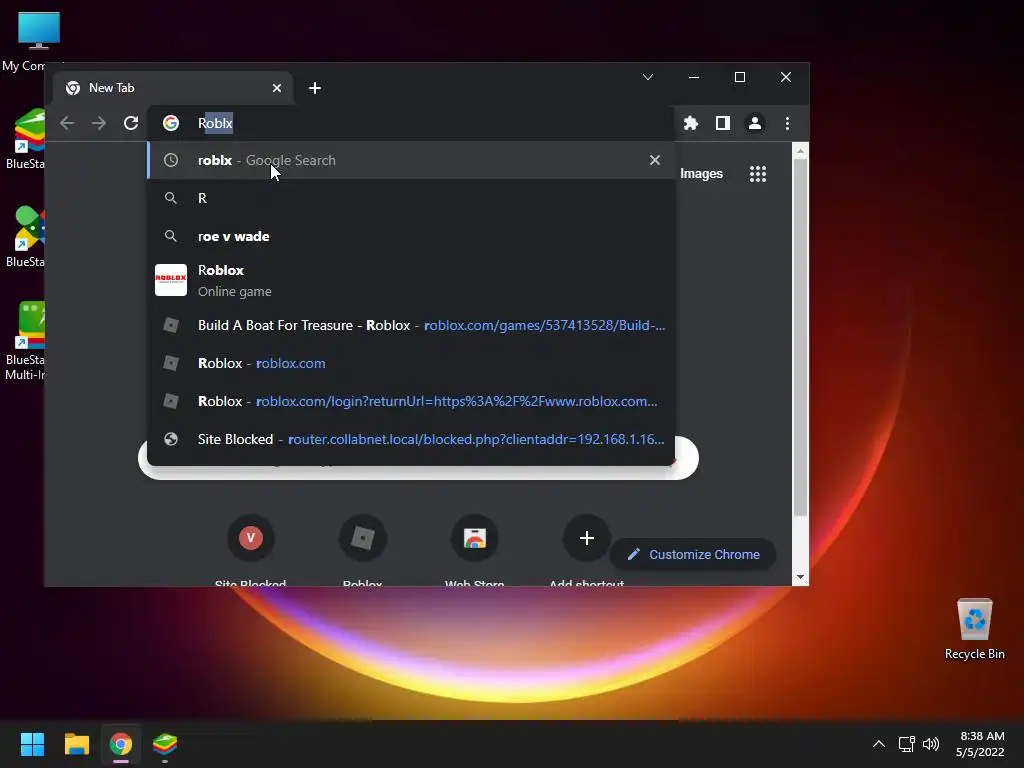Click the Customize Chrome button
The height and width of the screenshot is (768, 1024).
pos(693,554)
